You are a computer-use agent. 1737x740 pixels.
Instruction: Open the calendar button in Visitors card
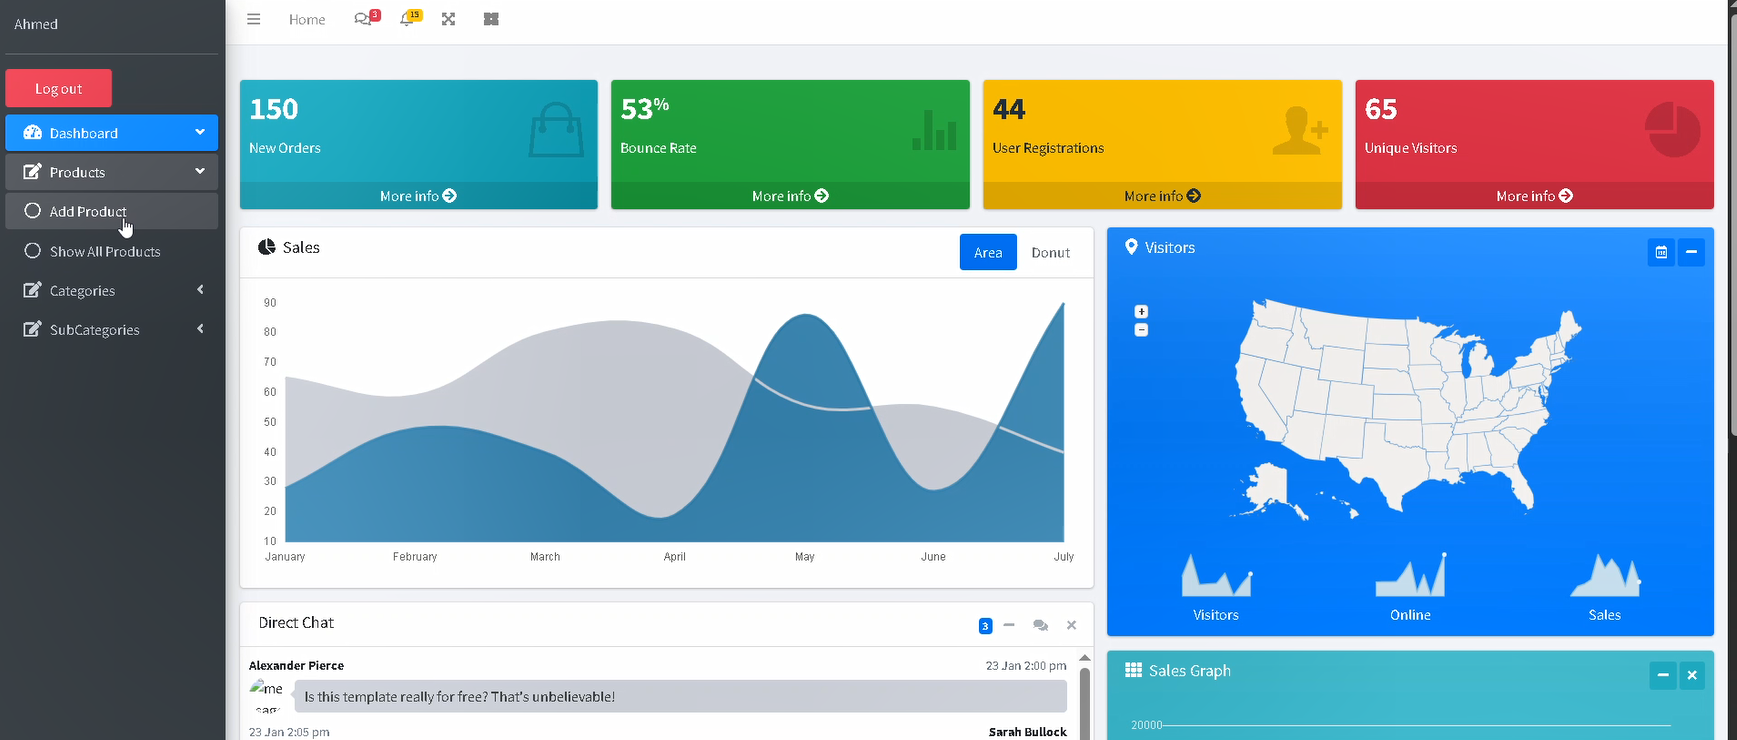1661,252
